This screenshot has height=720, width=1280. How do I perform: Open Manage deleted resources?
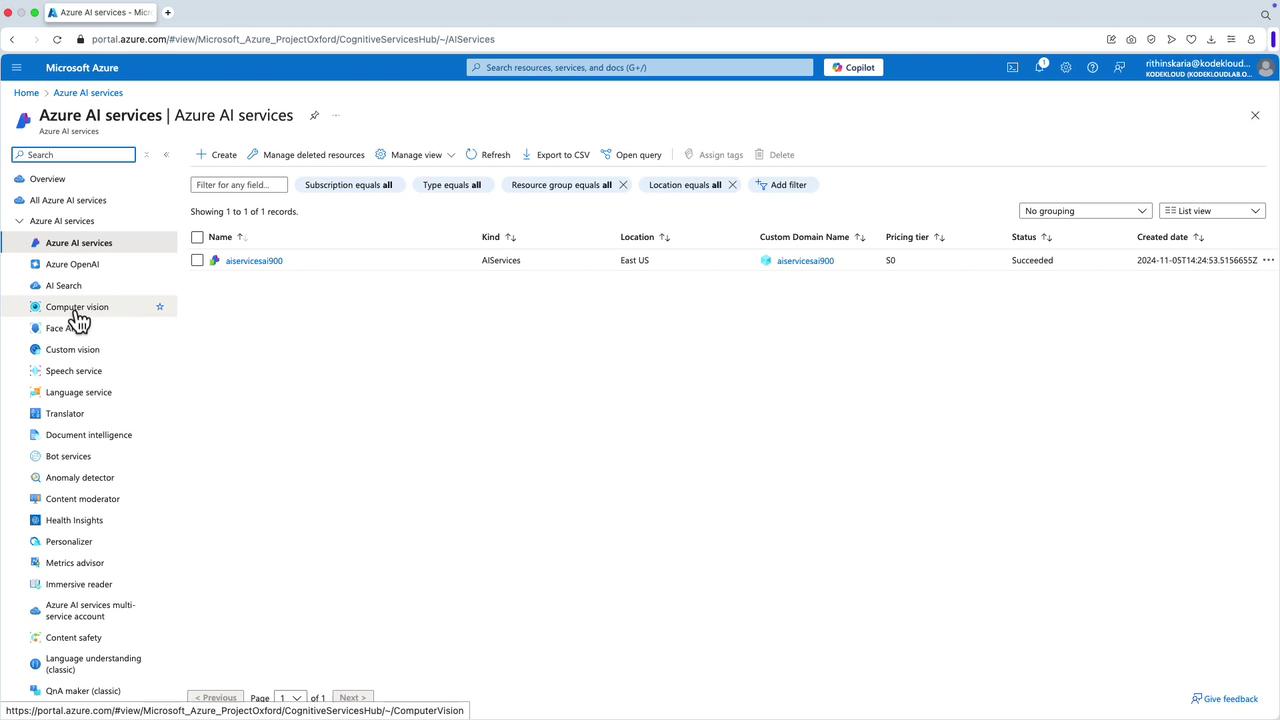click(306, 155)
